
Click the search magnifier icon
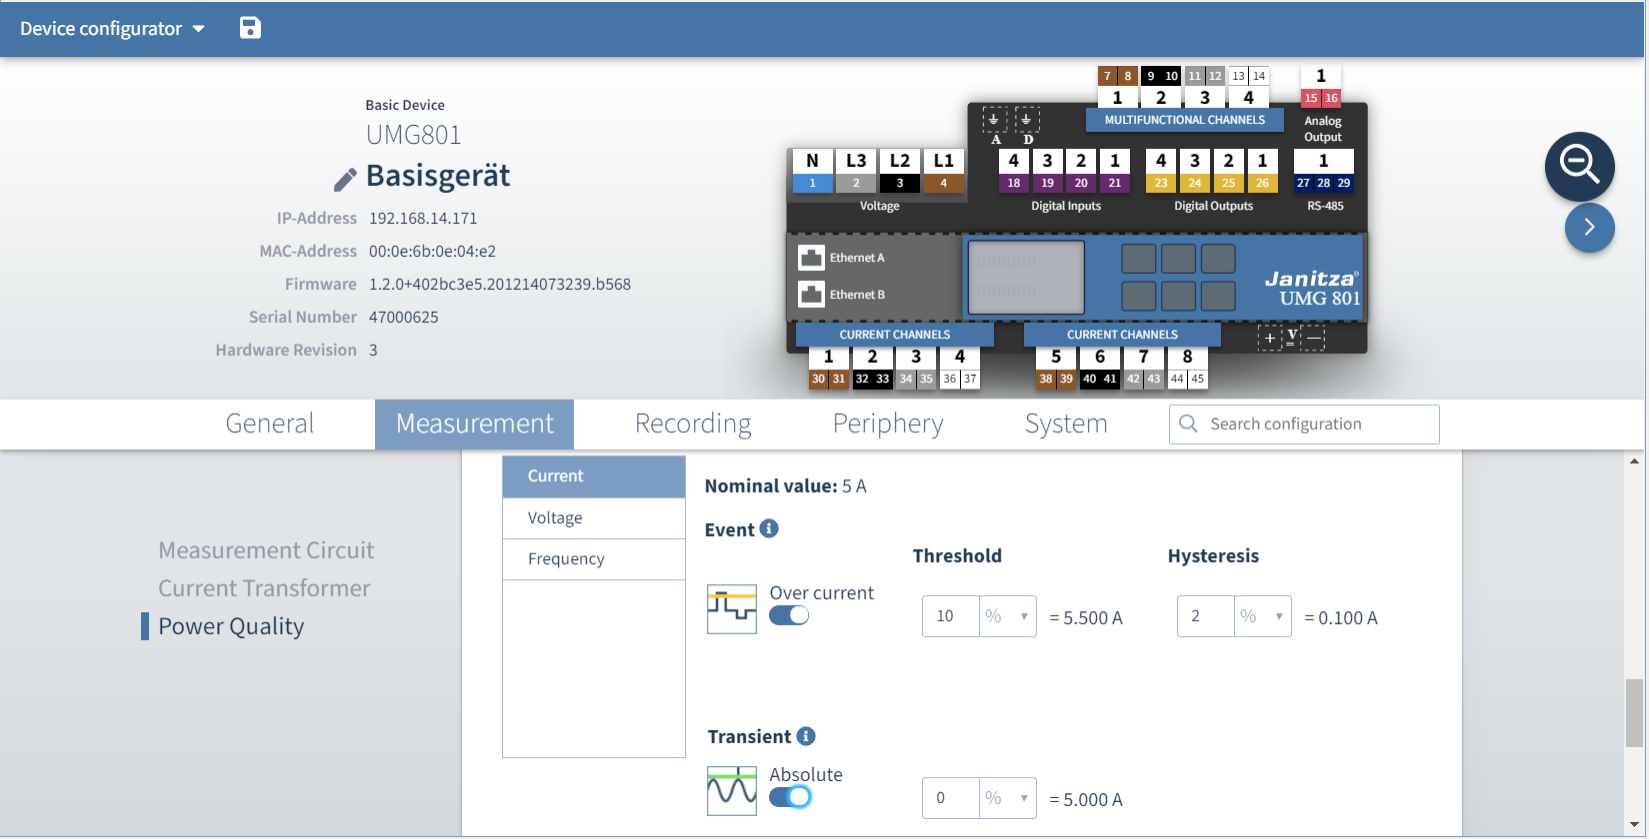pyautogui.click(x=1188, y=424)
